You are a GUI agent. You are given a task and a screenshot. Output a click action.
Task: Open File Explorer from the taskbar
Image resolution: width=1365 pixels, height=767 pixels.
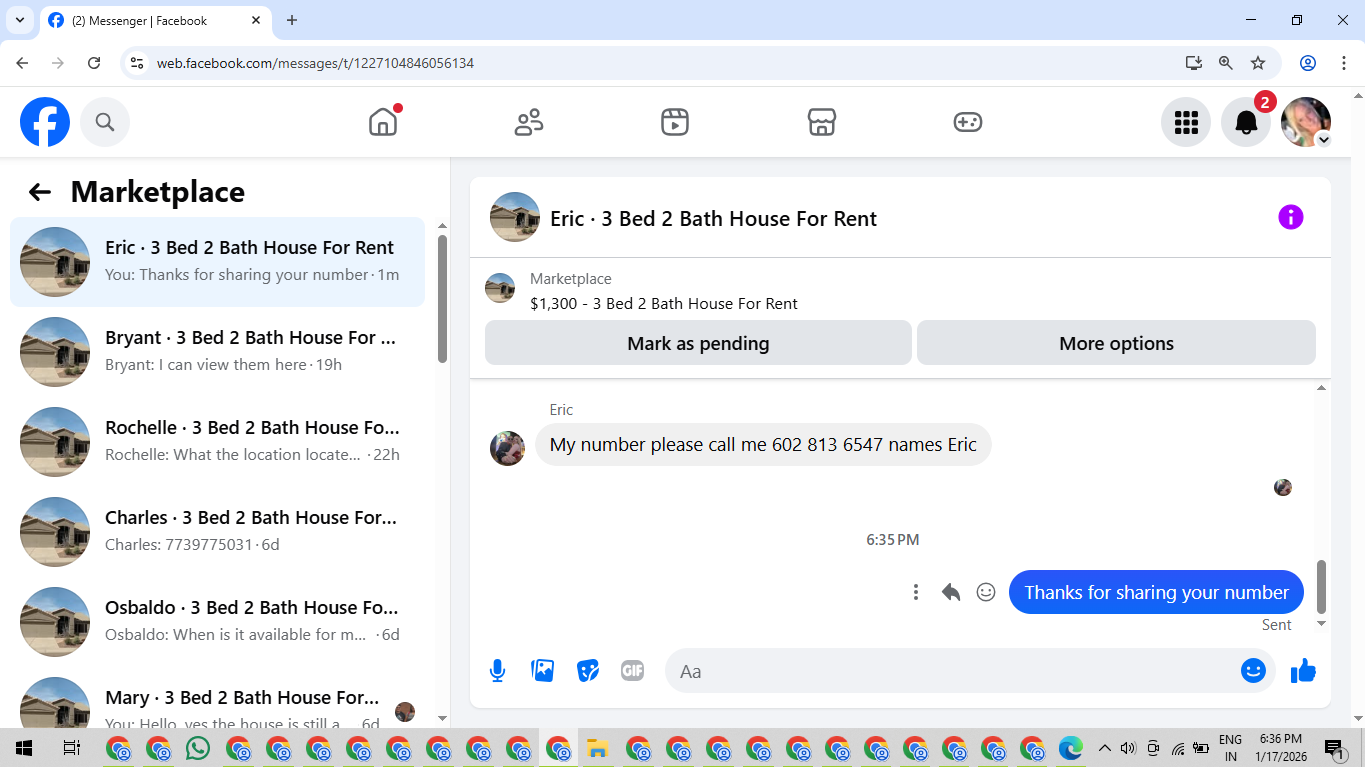click(598, 748)
